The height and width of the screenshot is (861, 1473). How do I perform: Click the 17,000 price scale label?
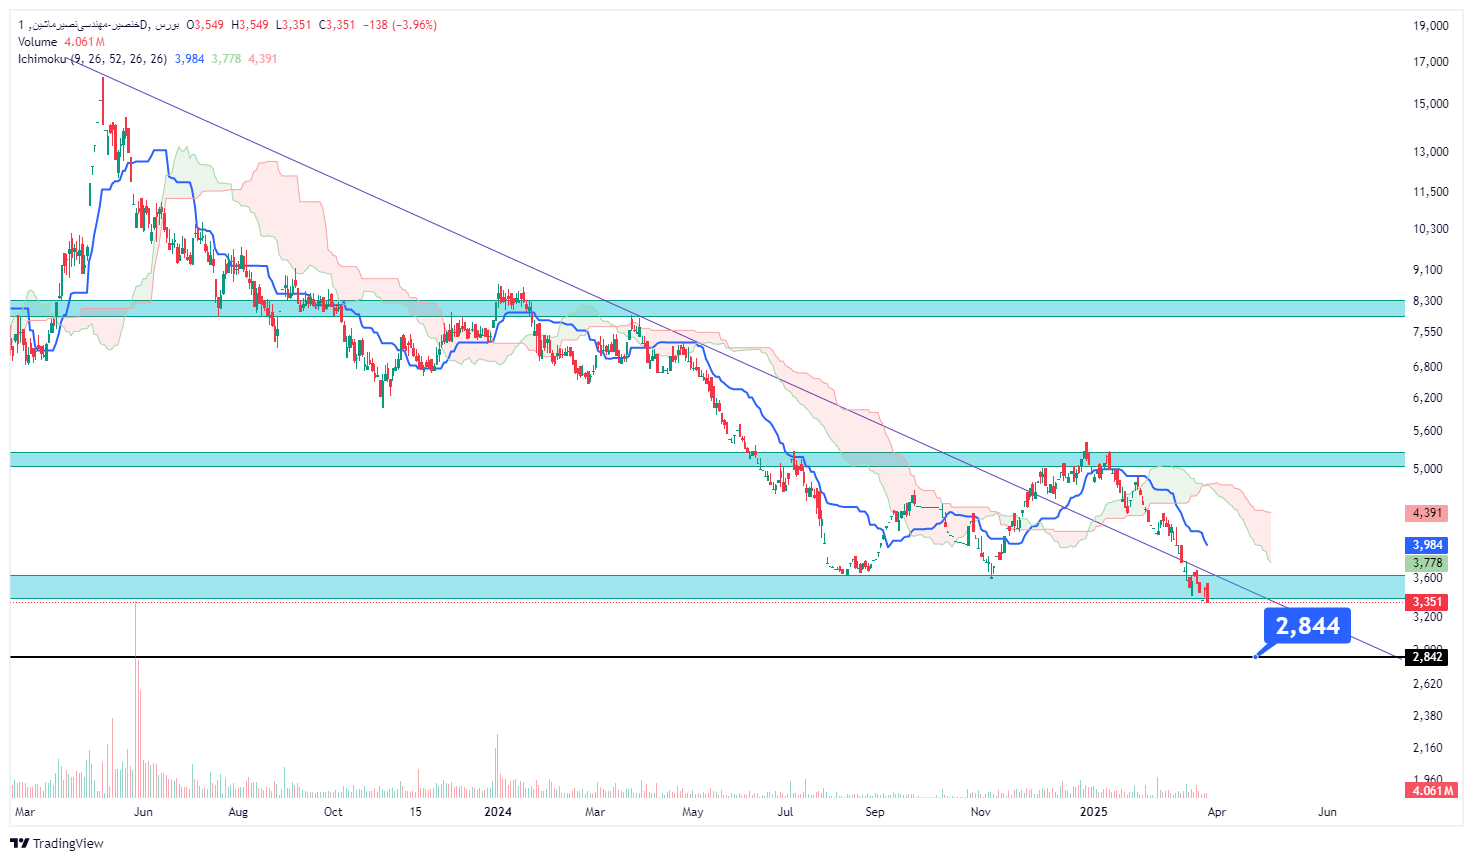click(x=1431, y=62)
